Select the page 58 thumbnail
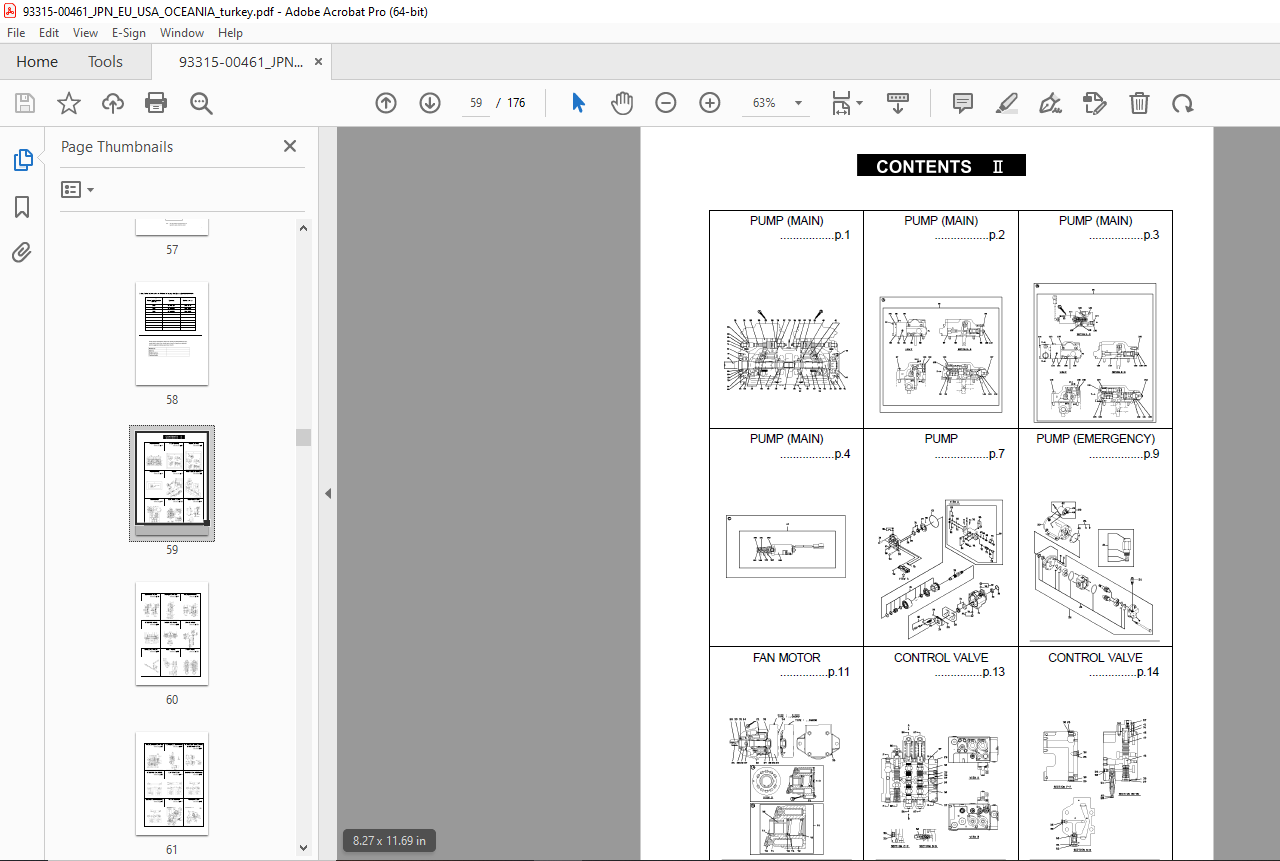The height and width of the screenshot is (861, 1280). click(172, 333)
